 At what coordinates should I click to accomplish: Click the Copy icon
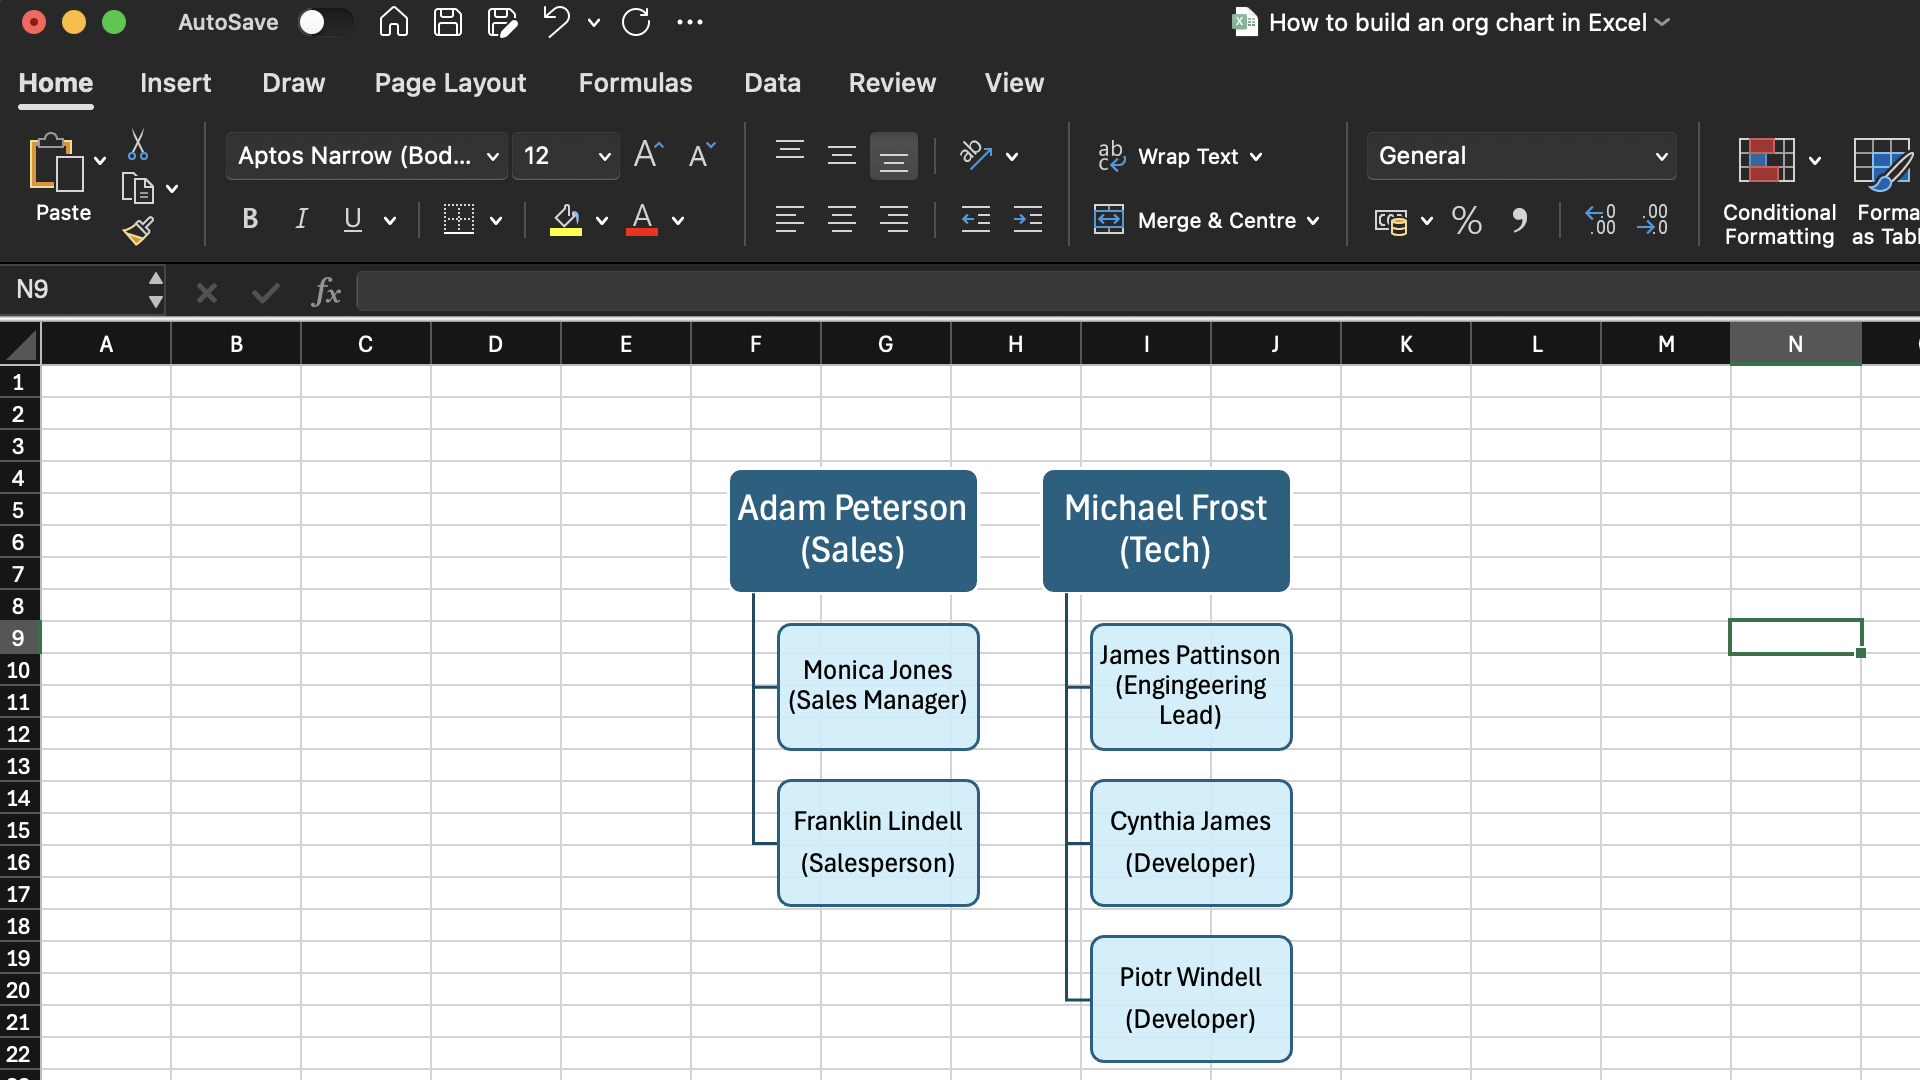click(x=138, y=186)
